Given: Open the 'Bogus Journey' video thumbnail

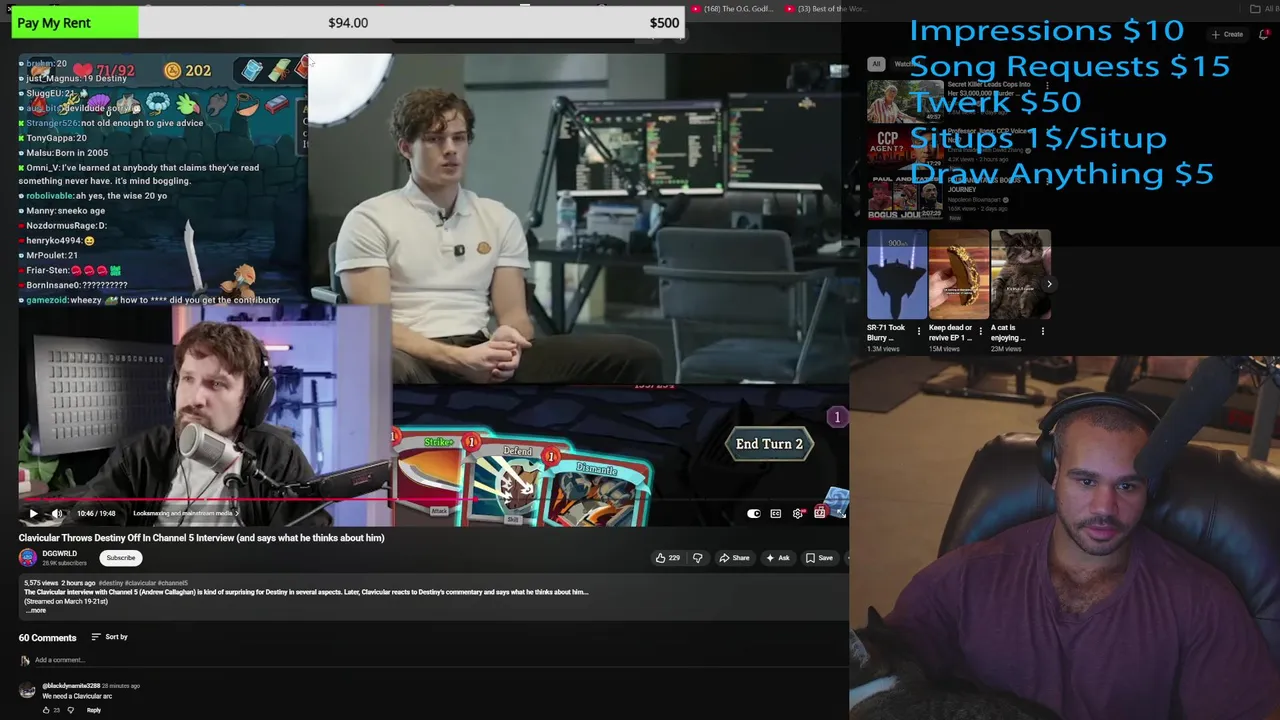Looking at the screenshot, I should click(903, 196).
